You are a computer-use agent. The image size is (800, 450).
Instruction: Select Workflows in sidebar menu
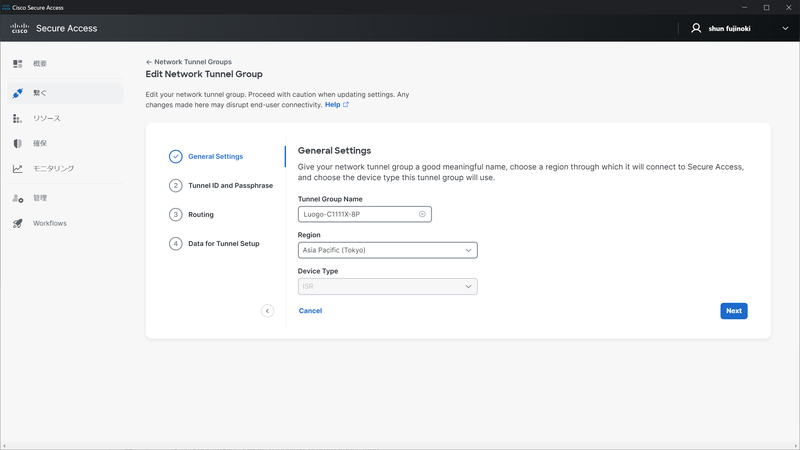click(x=50, y=223)
